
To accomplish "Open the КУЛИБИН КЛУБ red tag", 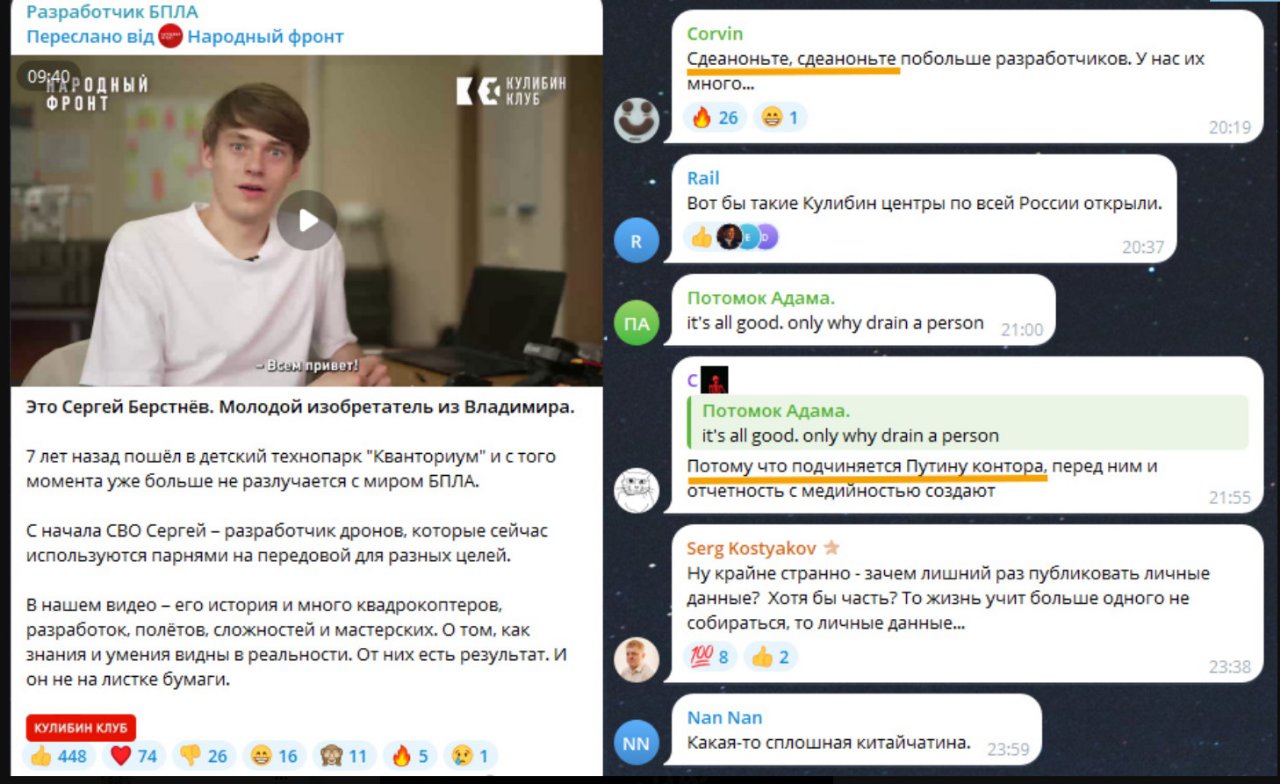I will (80, 727).
